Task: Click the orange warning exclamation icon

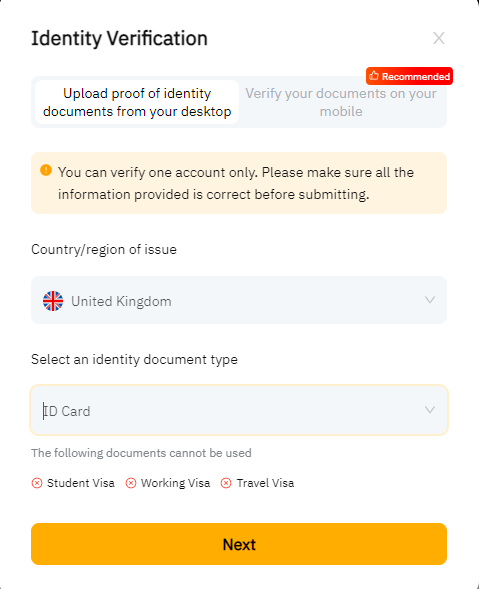Action: coord(46,170)
